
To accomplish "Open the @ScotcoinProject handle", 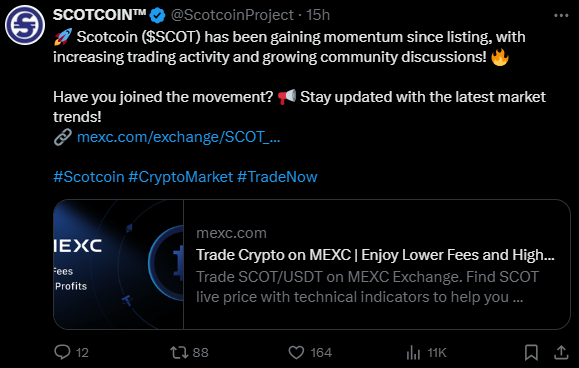I will (232, 15).
